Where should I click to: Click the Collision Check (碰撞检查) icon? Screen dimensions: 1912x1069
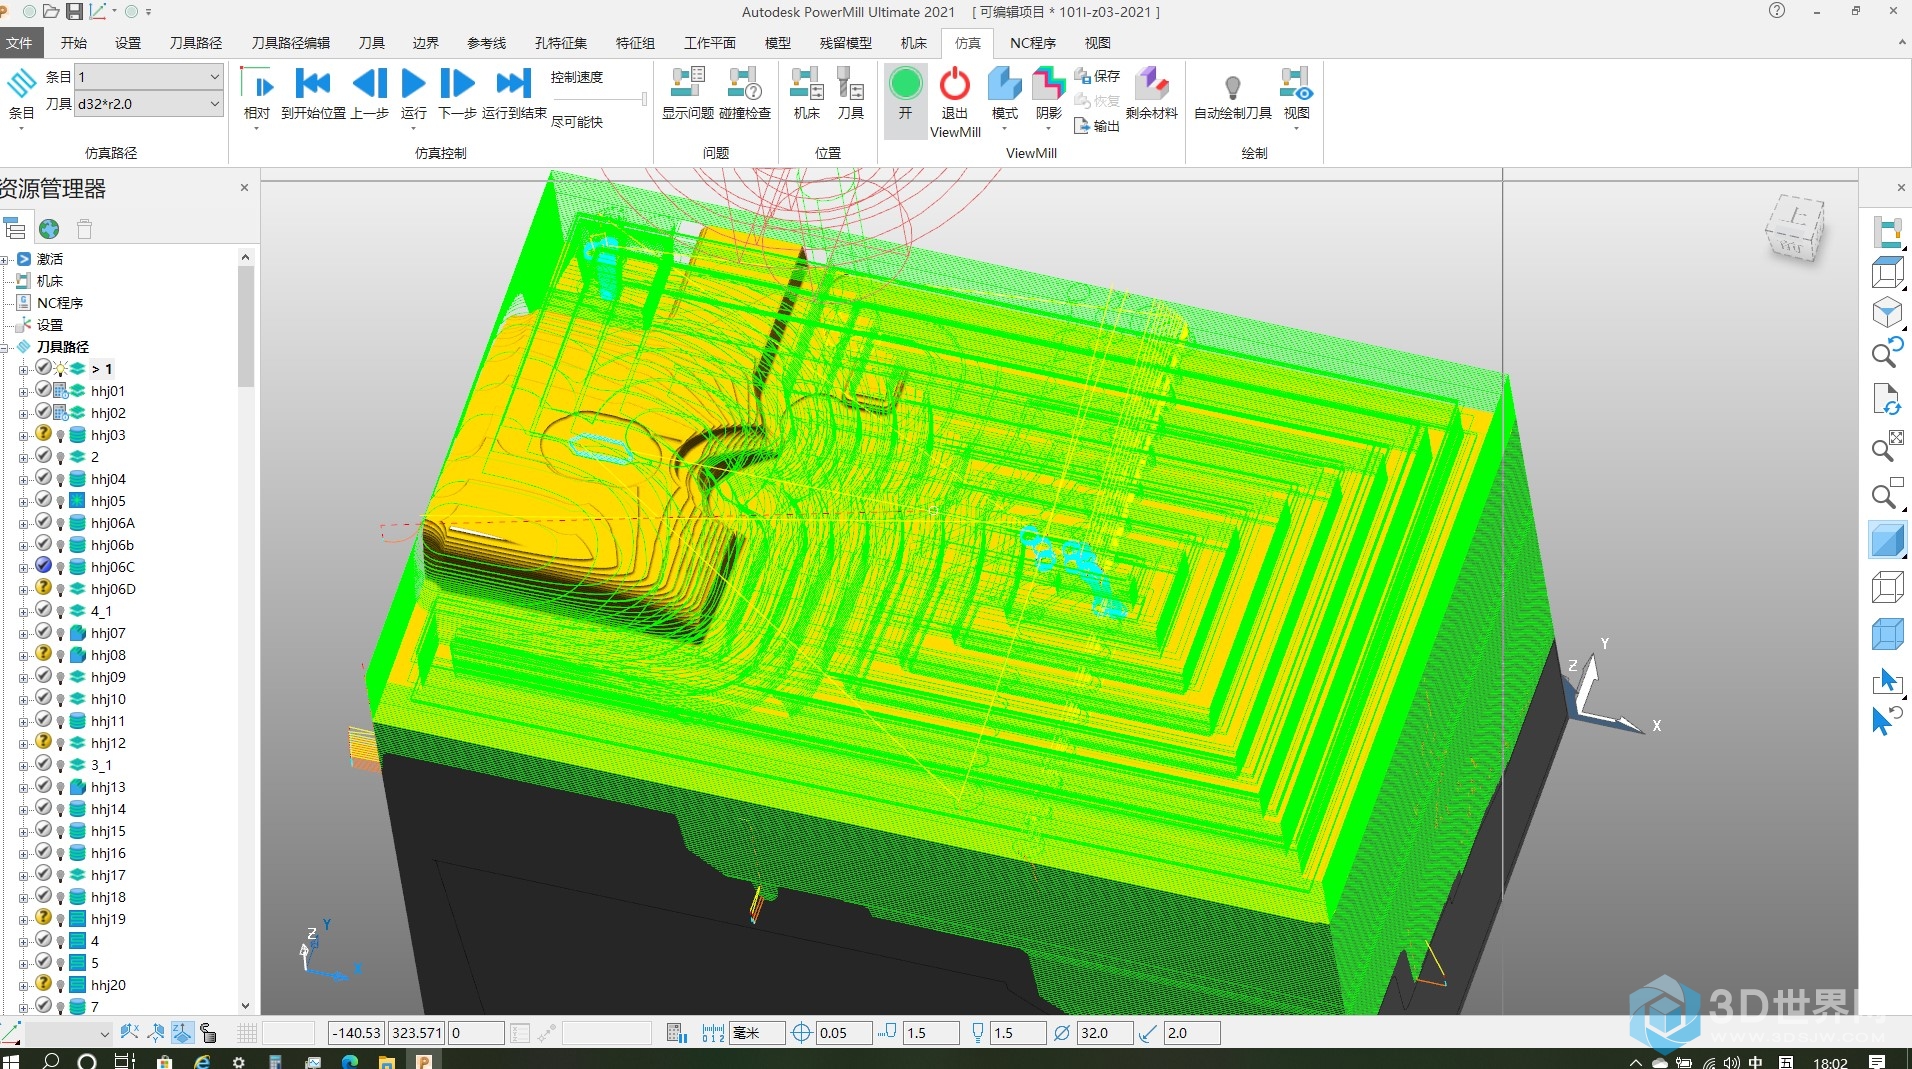(x=745, y=94)
